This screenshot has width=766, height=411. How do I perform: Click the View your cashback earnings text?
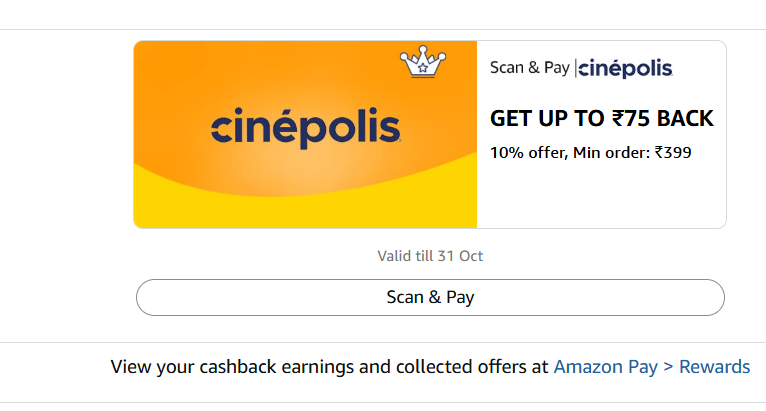point(330,367)
